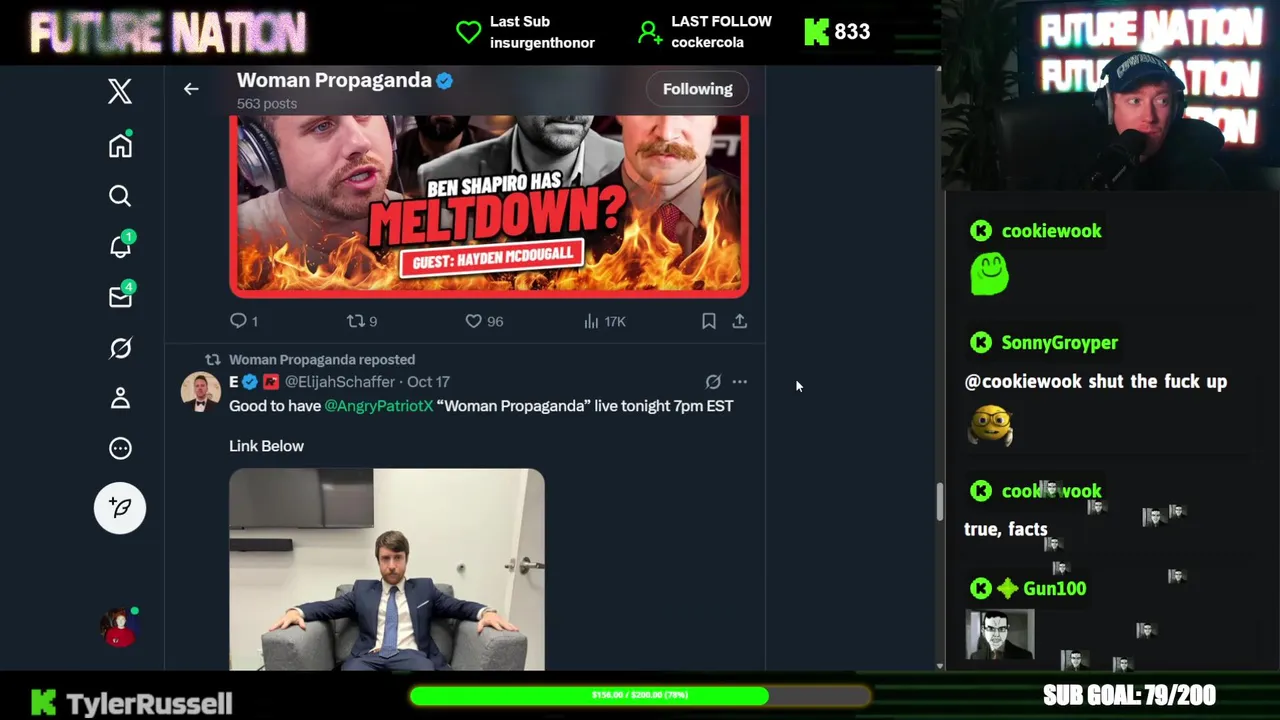Go back using the left arrow
This screenshot has height=720, width=1280.
[191, 89]
